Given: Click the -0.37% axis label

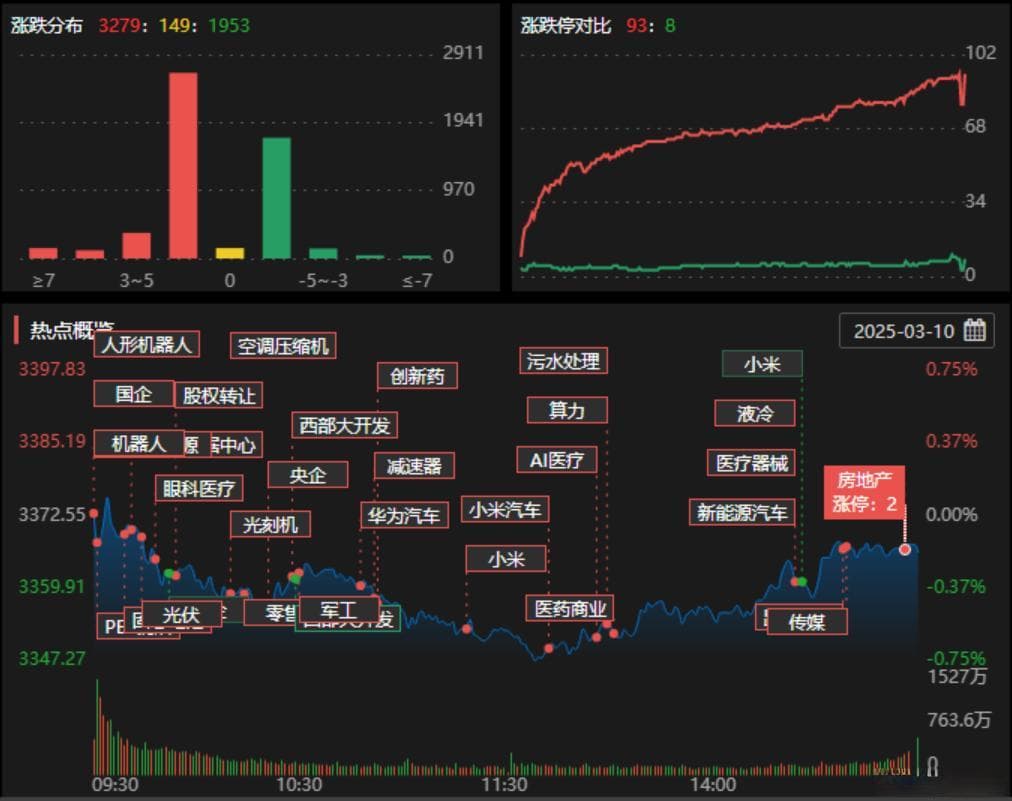Looking at the screenshot, I should 956,587.
